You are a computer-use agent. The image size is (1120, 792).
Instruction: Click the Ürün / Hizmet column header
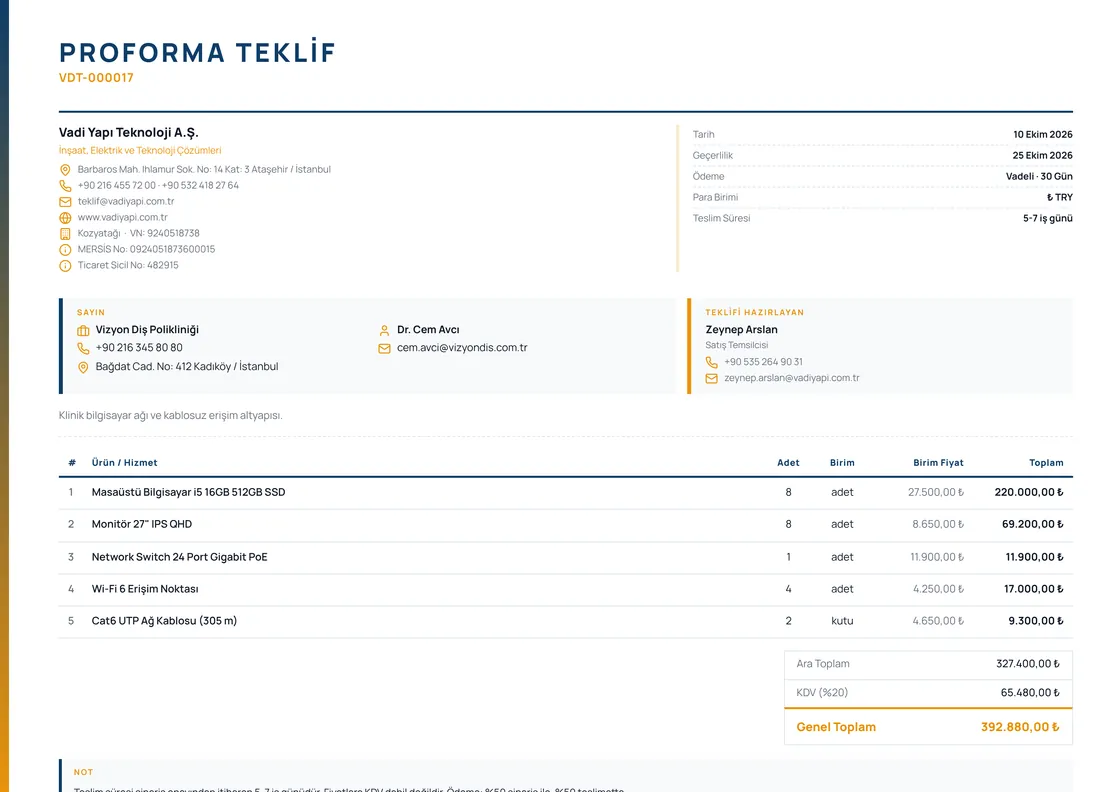click(124, 463)
